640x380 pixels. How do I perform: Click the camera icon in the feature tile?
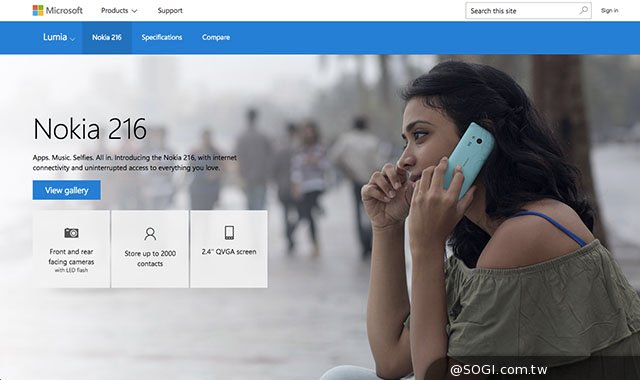point(71,233)
